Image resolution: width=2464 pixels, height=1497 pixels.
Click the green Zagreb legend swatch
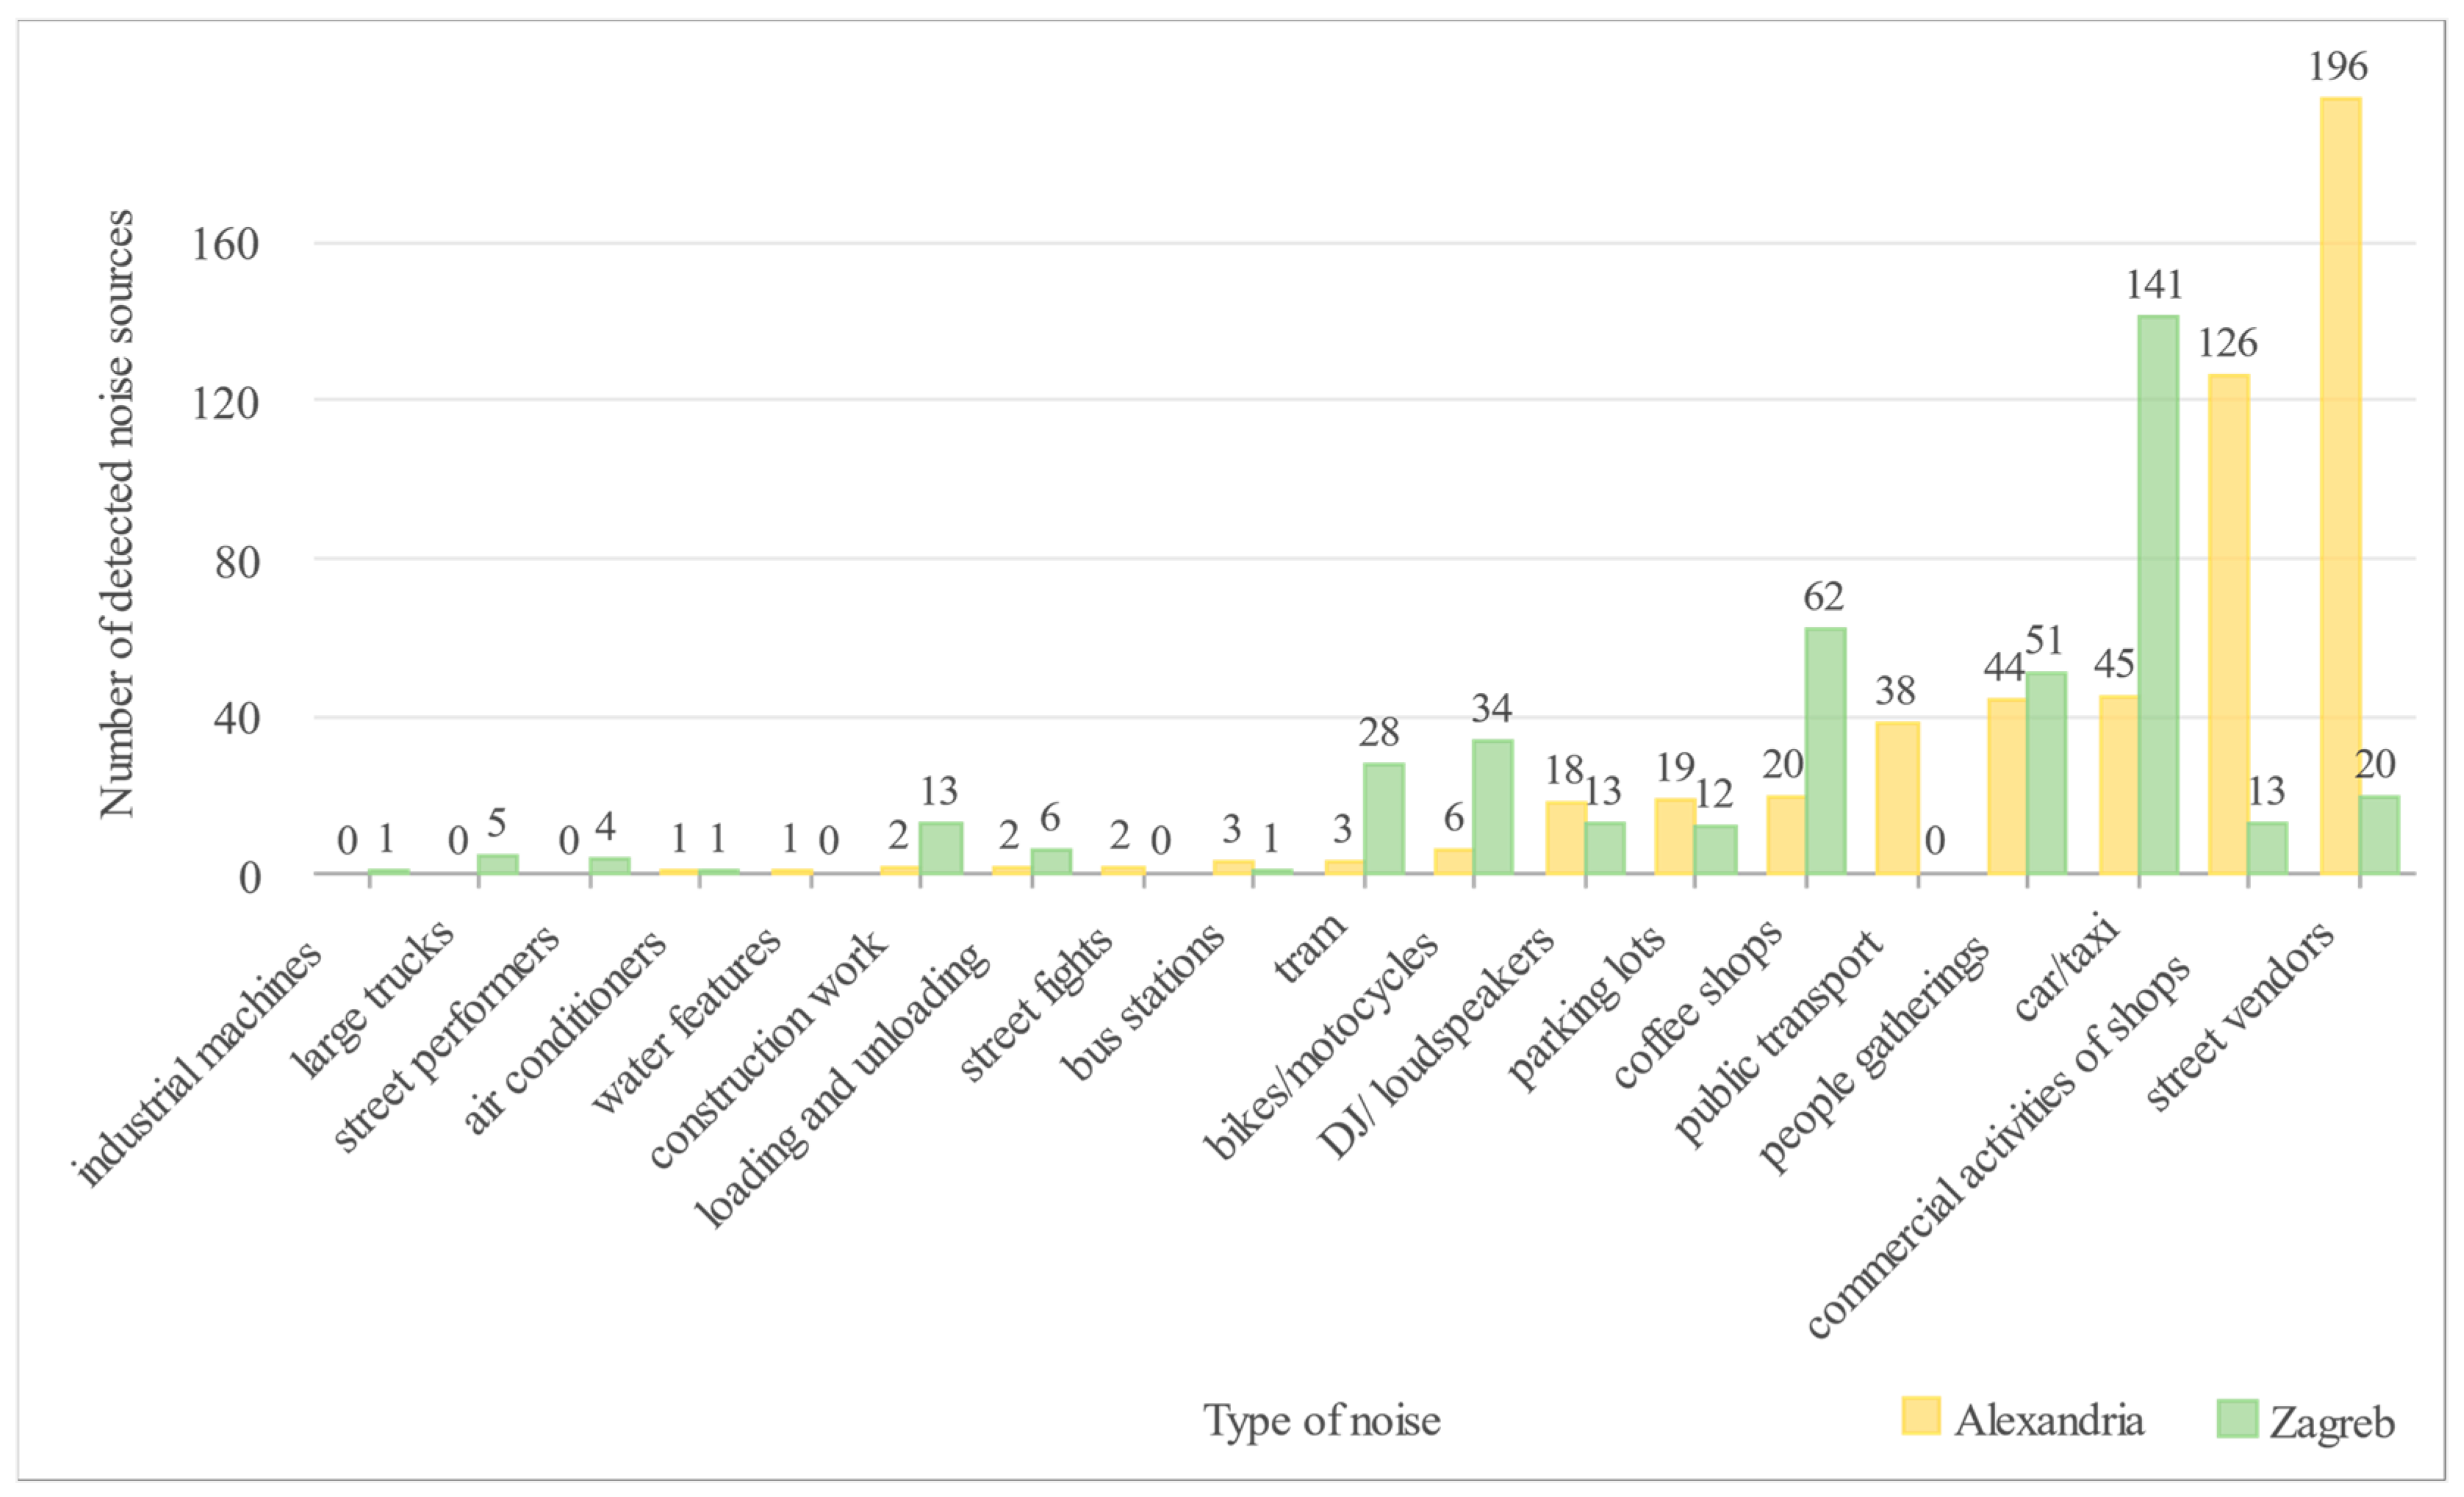(x=2236, y=1418)
